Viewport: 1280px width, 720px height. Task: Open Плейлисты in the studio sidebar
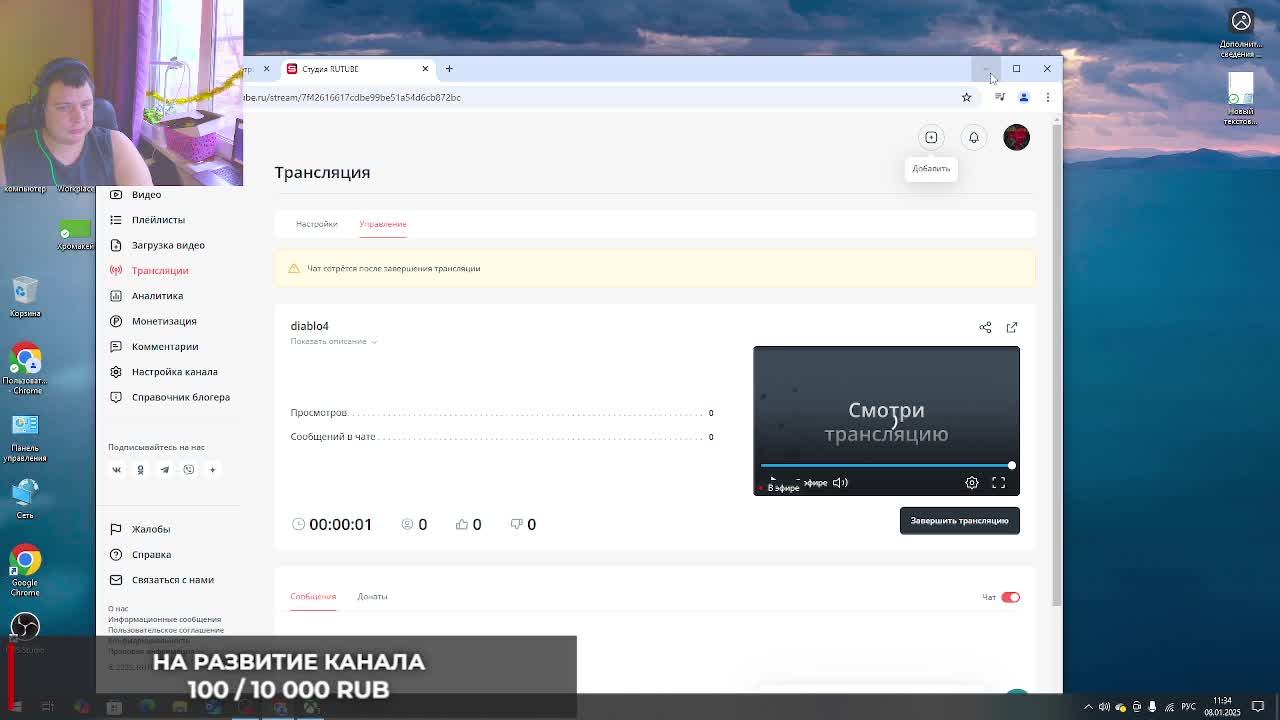[x=158, y=220]
